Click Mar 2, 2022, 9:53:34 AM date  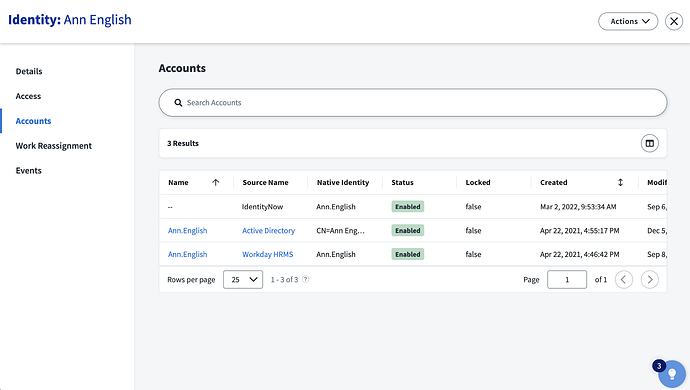(x=578, y=207)
